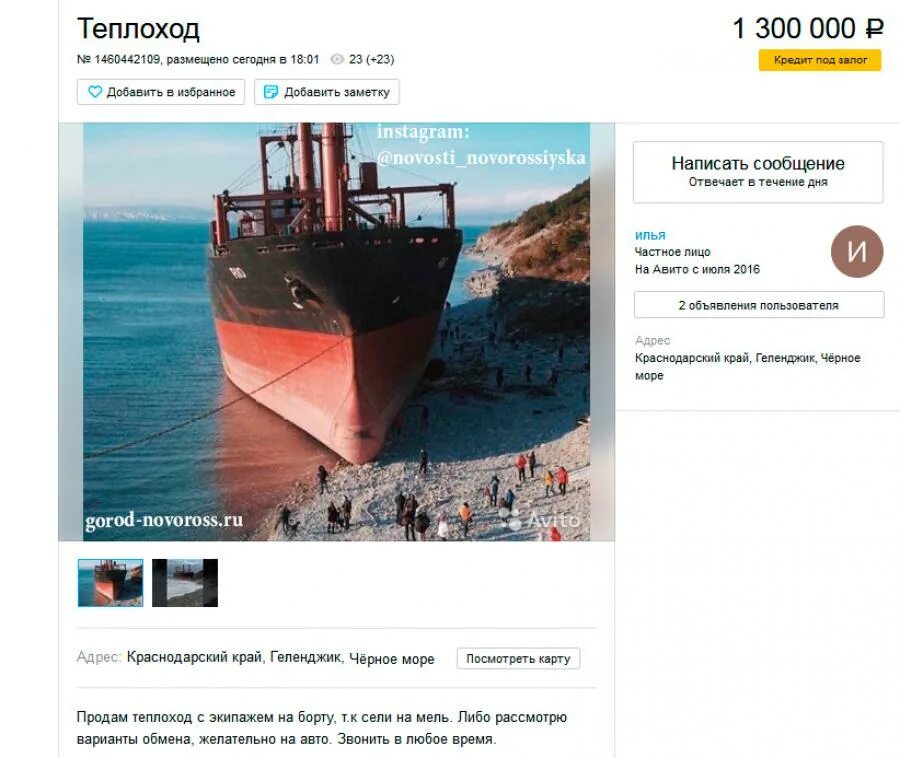View 2 объявления пользователя
The image size is (900, 758).
pos(758,305)
